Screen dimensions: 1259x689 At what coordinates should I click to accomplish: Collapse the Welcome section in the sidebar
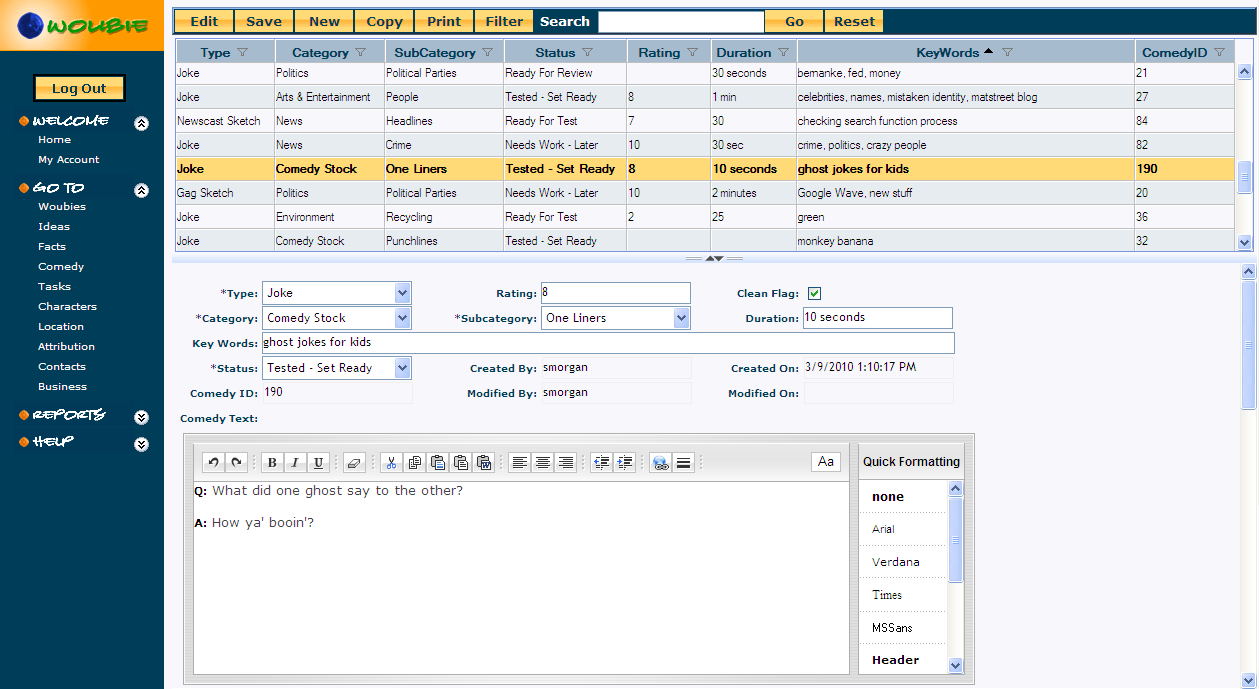tap(142, 123)
